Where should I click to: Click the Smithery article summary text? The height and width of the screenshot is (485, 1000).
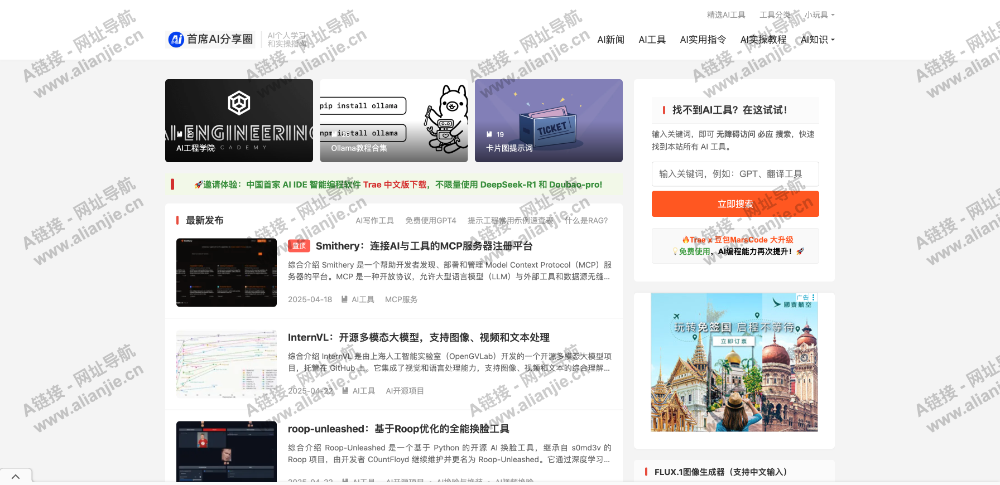coord(450,271)
